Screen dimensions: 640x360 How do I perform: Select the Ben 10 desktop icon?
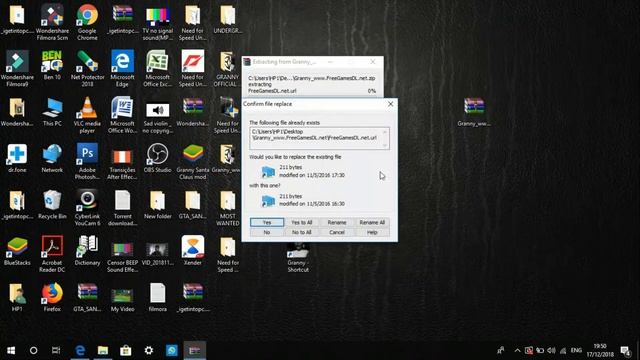pyautogui.click(x=52, y=65)
